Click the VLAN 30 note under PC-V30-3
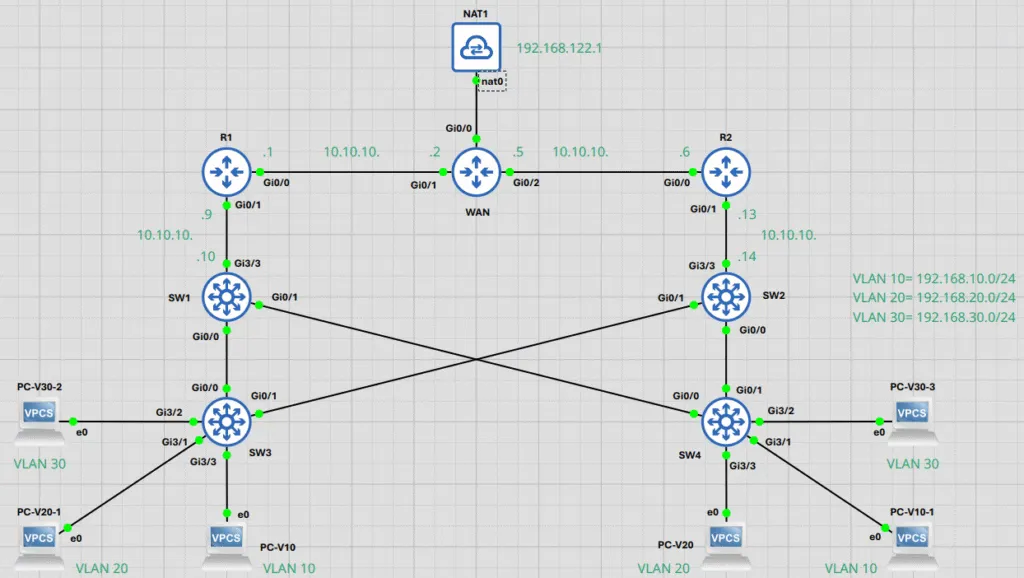This screenshot has height=578, width=1024. coord(912,464)
